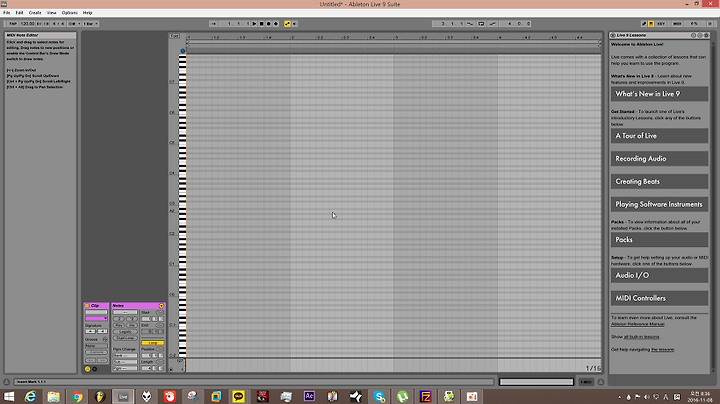Click the lessons previous page arrow icon

693,35
